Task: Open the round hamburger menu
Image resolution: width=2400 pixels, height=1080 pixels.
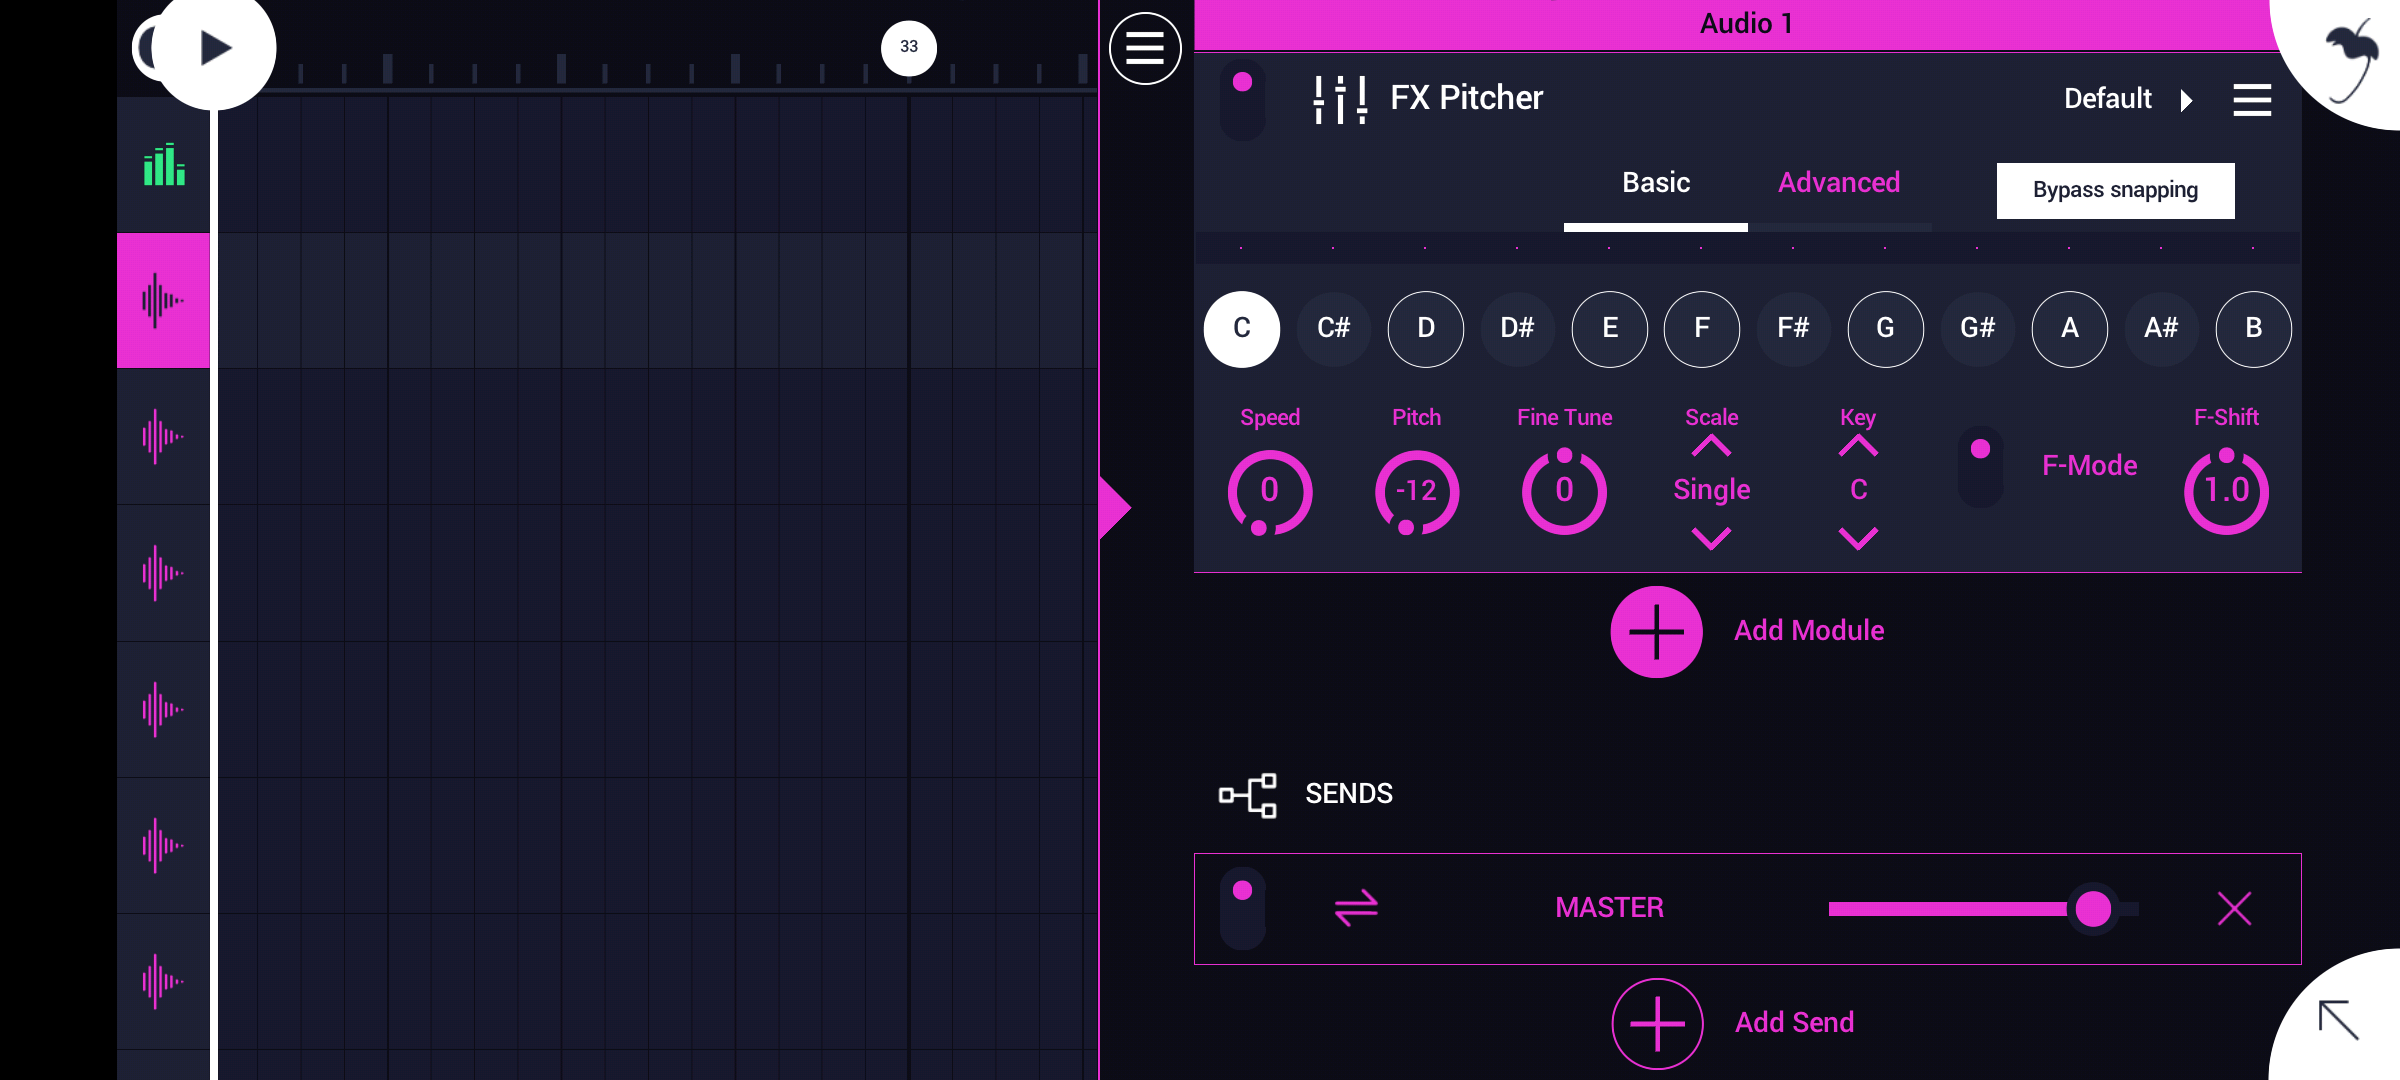Action: click(1145, 48)
